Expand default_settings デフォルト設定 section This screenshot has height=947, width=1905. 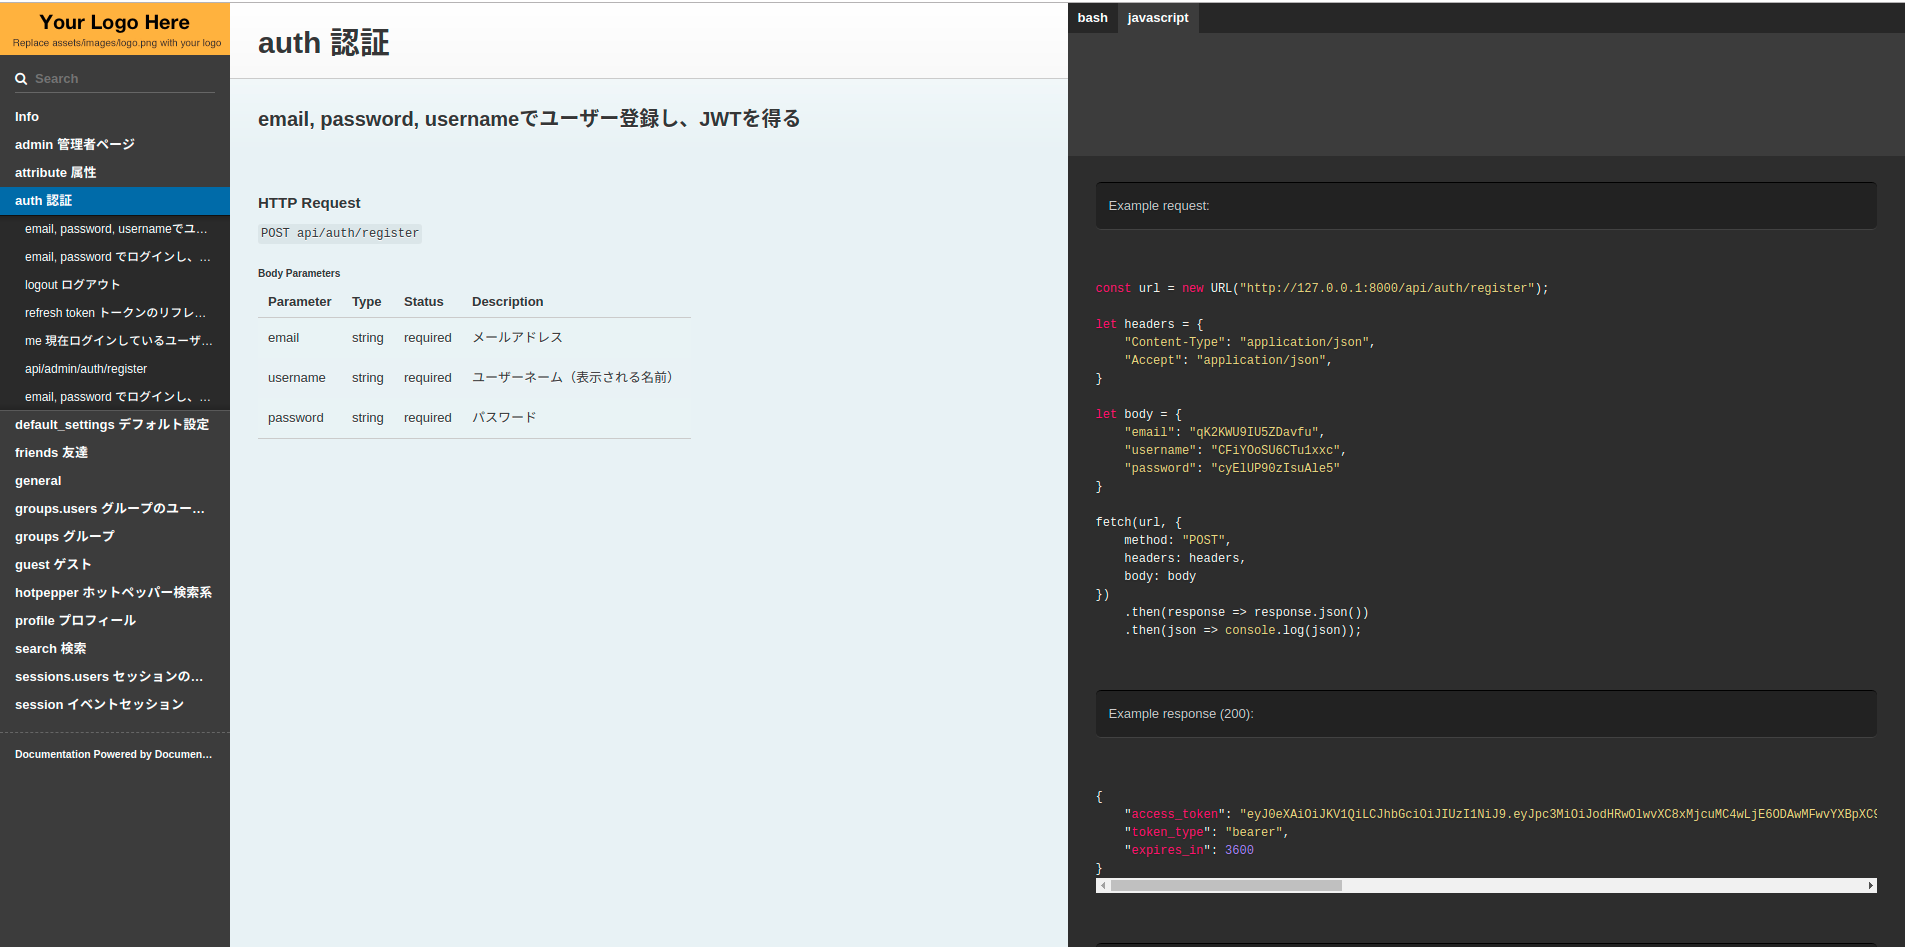coord(112,425)
